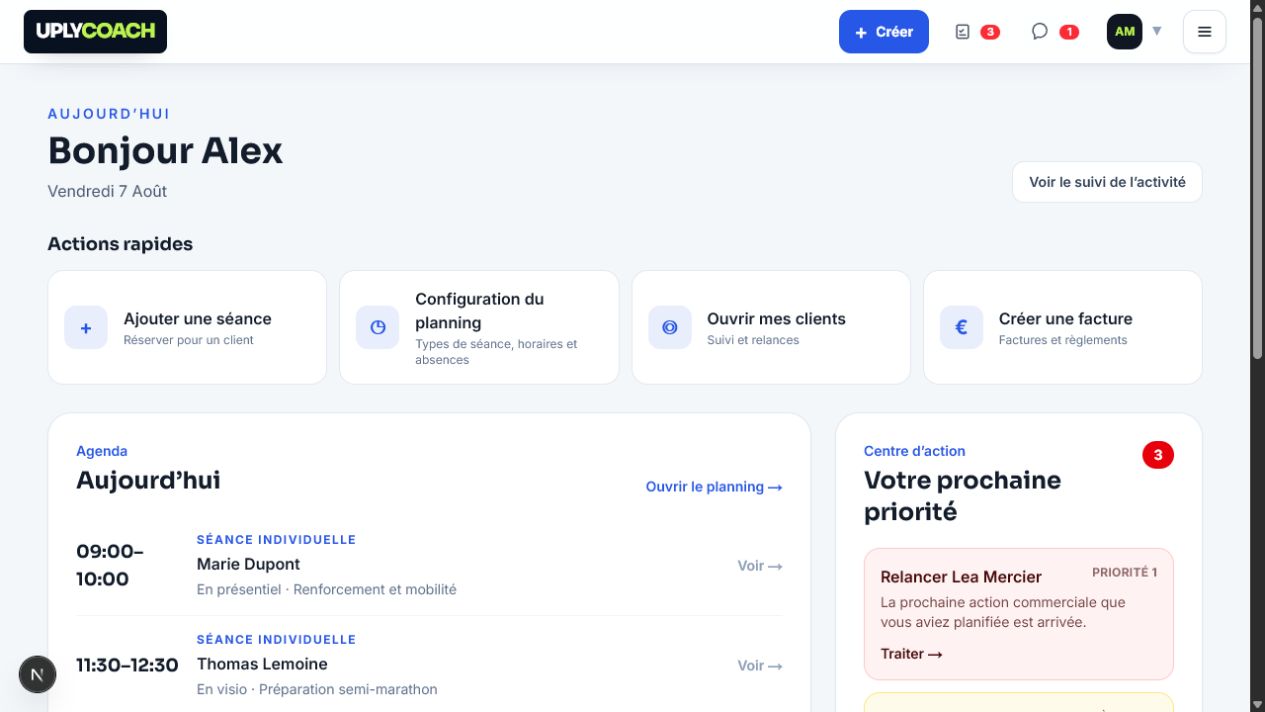Click the AM profile avatar

tap(1124, 32)
